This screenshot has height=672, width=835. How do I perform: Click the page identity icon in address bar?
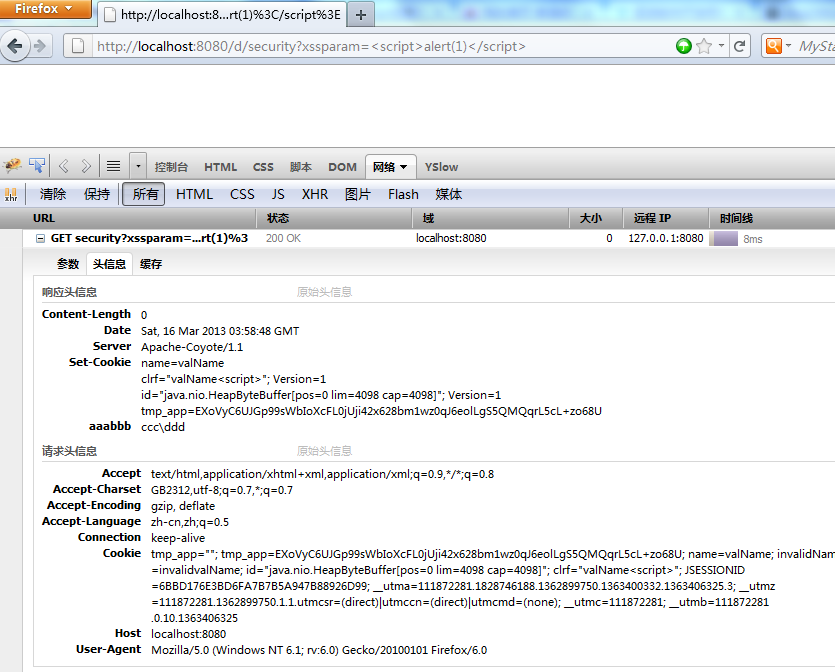(x=78, y=46)
